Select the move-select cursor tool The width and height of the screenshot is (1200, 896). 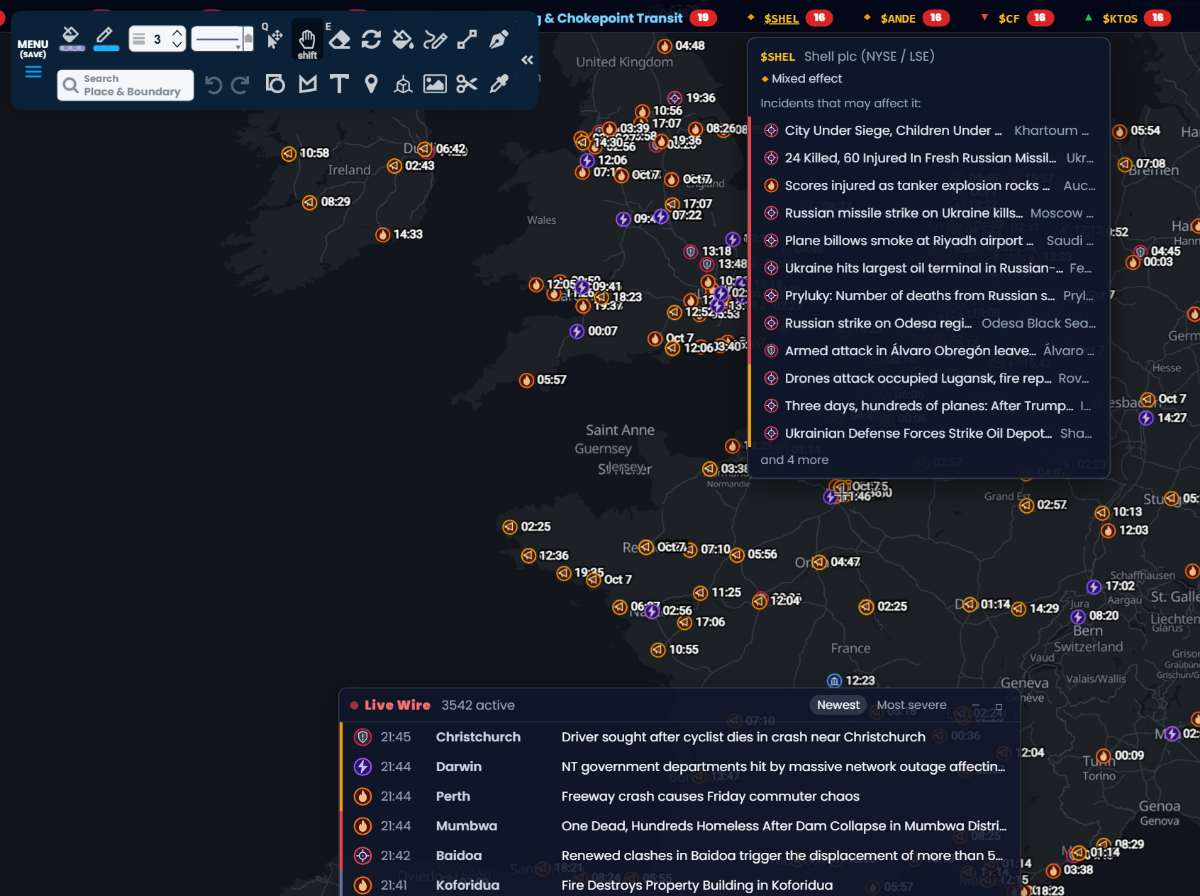click(x=275, y=39)
